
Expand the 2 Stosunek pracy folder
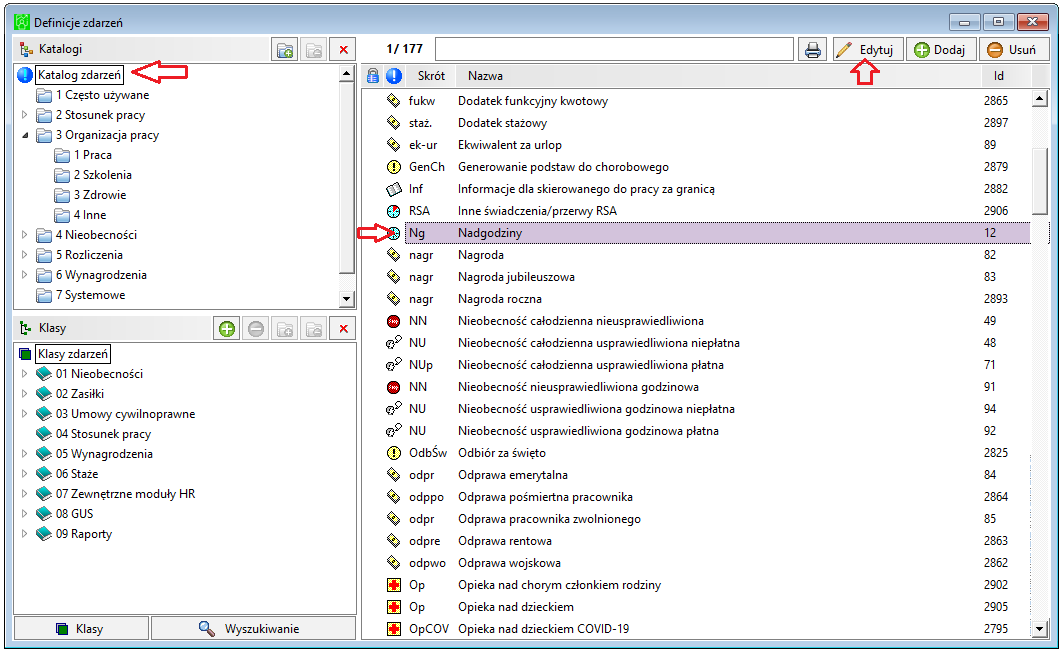[25, 115]
